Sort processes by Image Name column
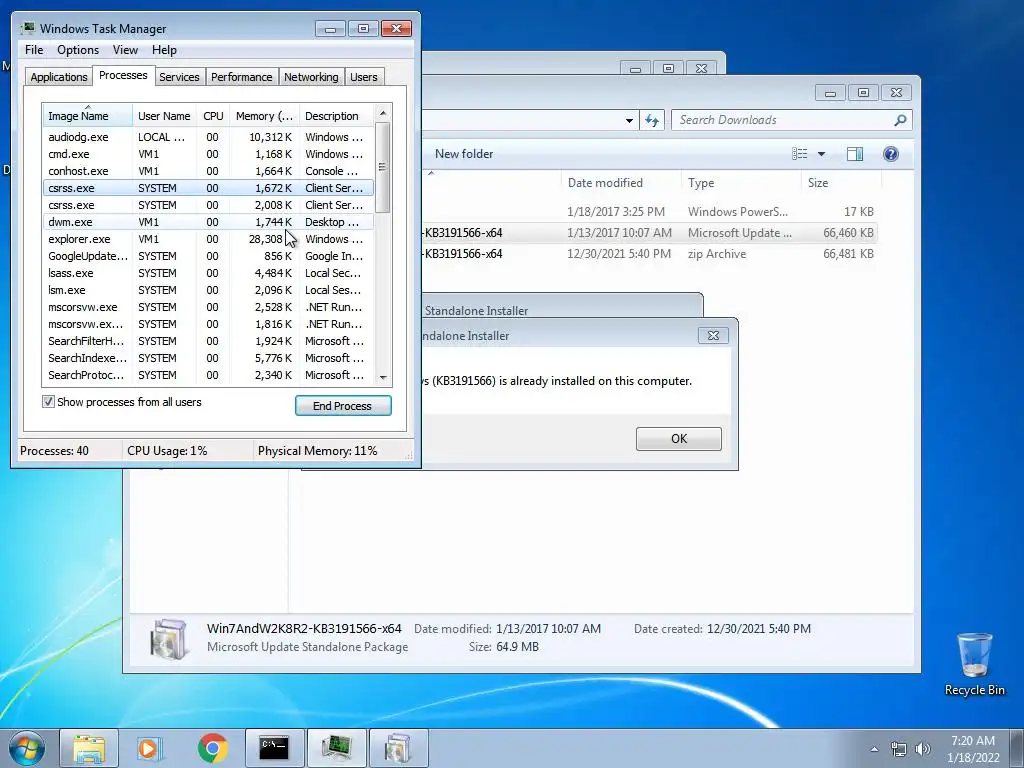Image resolution: width=1024 pixels, height=768 pixels. [x=88, y=116]
